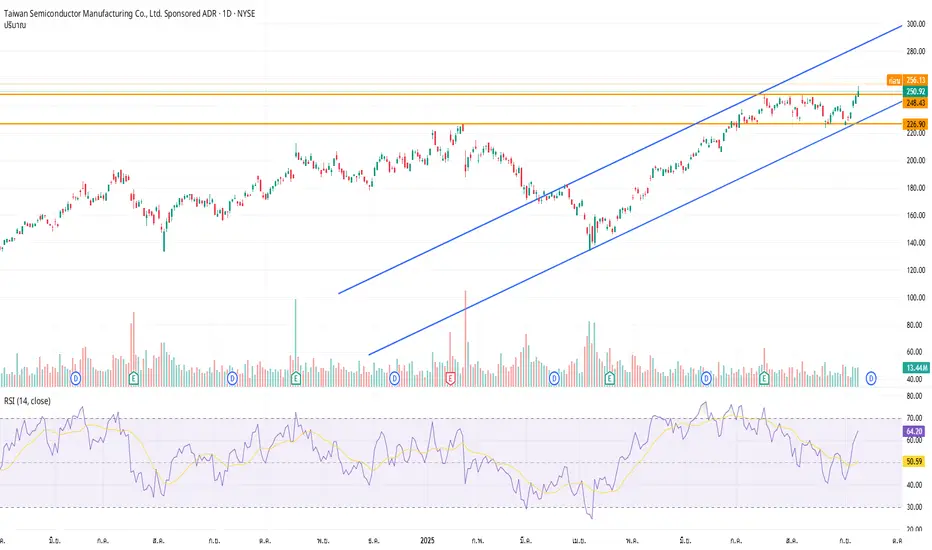Click the ปริมาณ volume legend label

tap(15, 26)
